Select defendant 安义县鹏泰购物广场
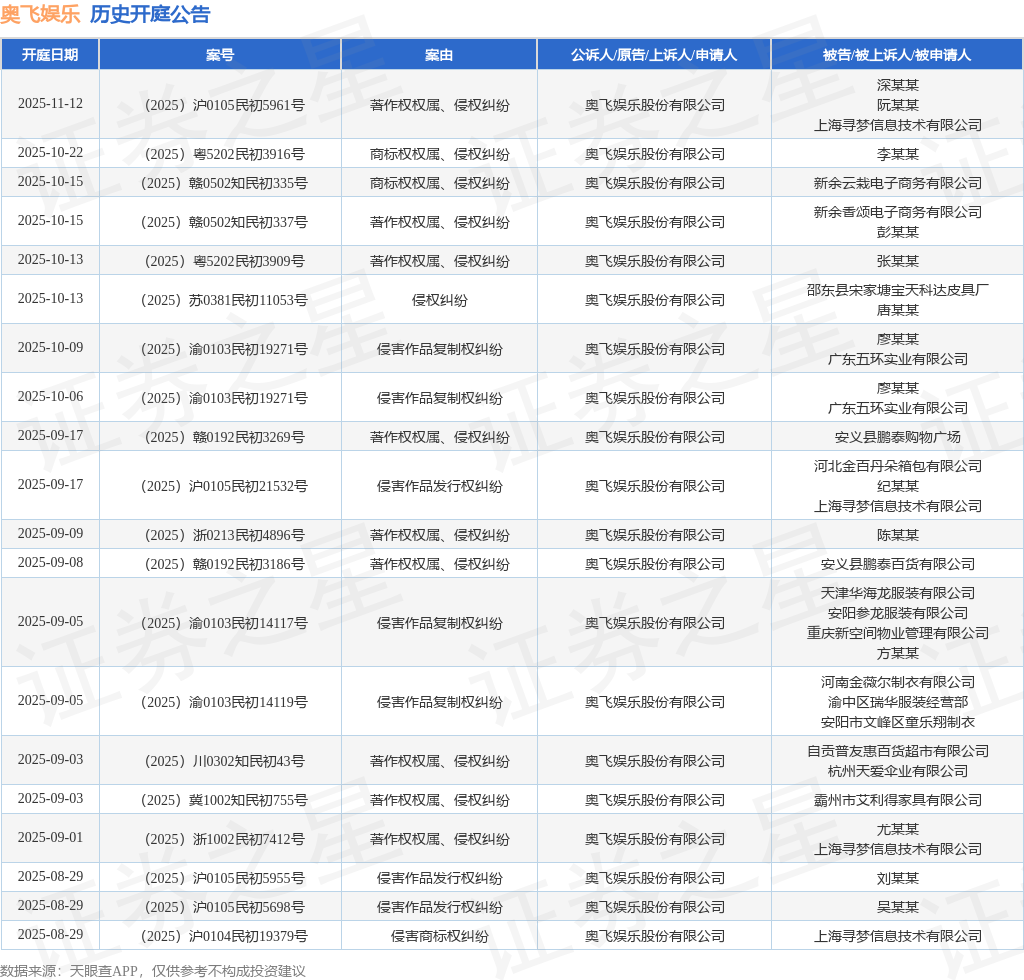The width and height of the screenshot is (1024, 980). tap(897, 437)
